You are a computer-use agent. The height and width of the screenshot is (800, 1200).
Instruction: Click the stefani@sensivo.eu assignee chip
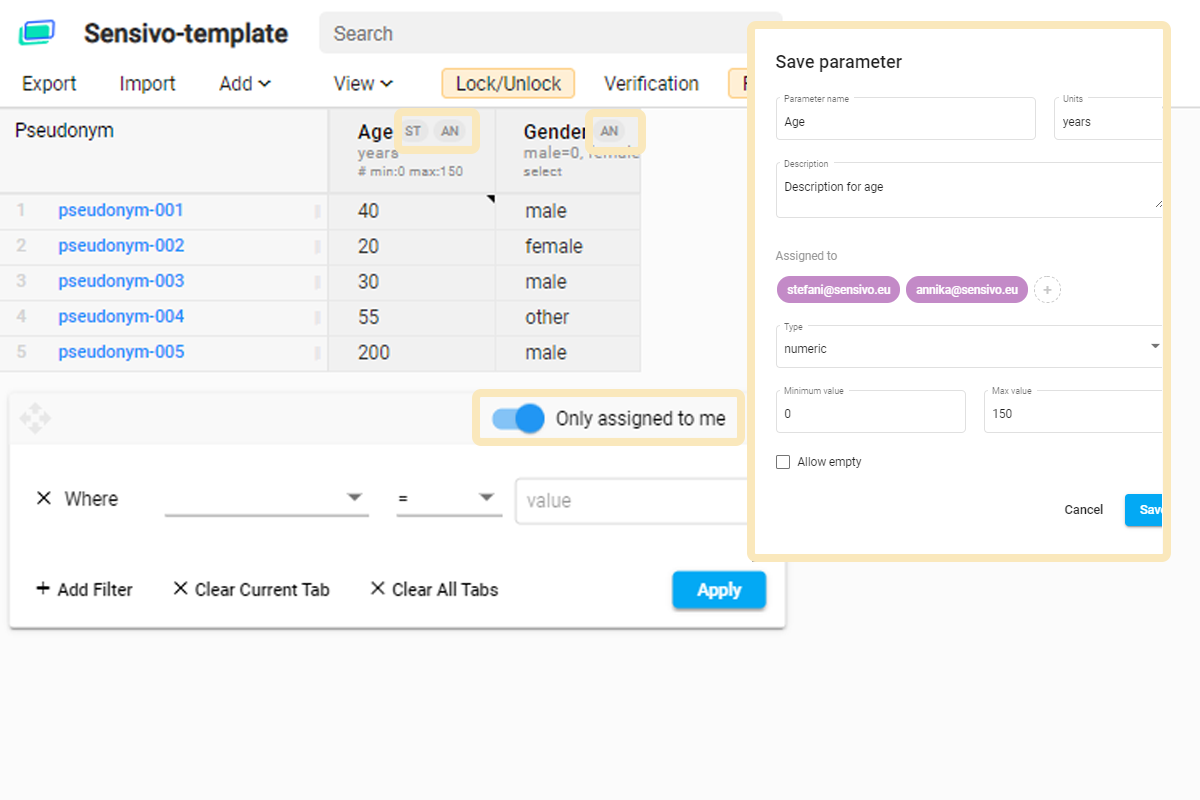point(838,290)
